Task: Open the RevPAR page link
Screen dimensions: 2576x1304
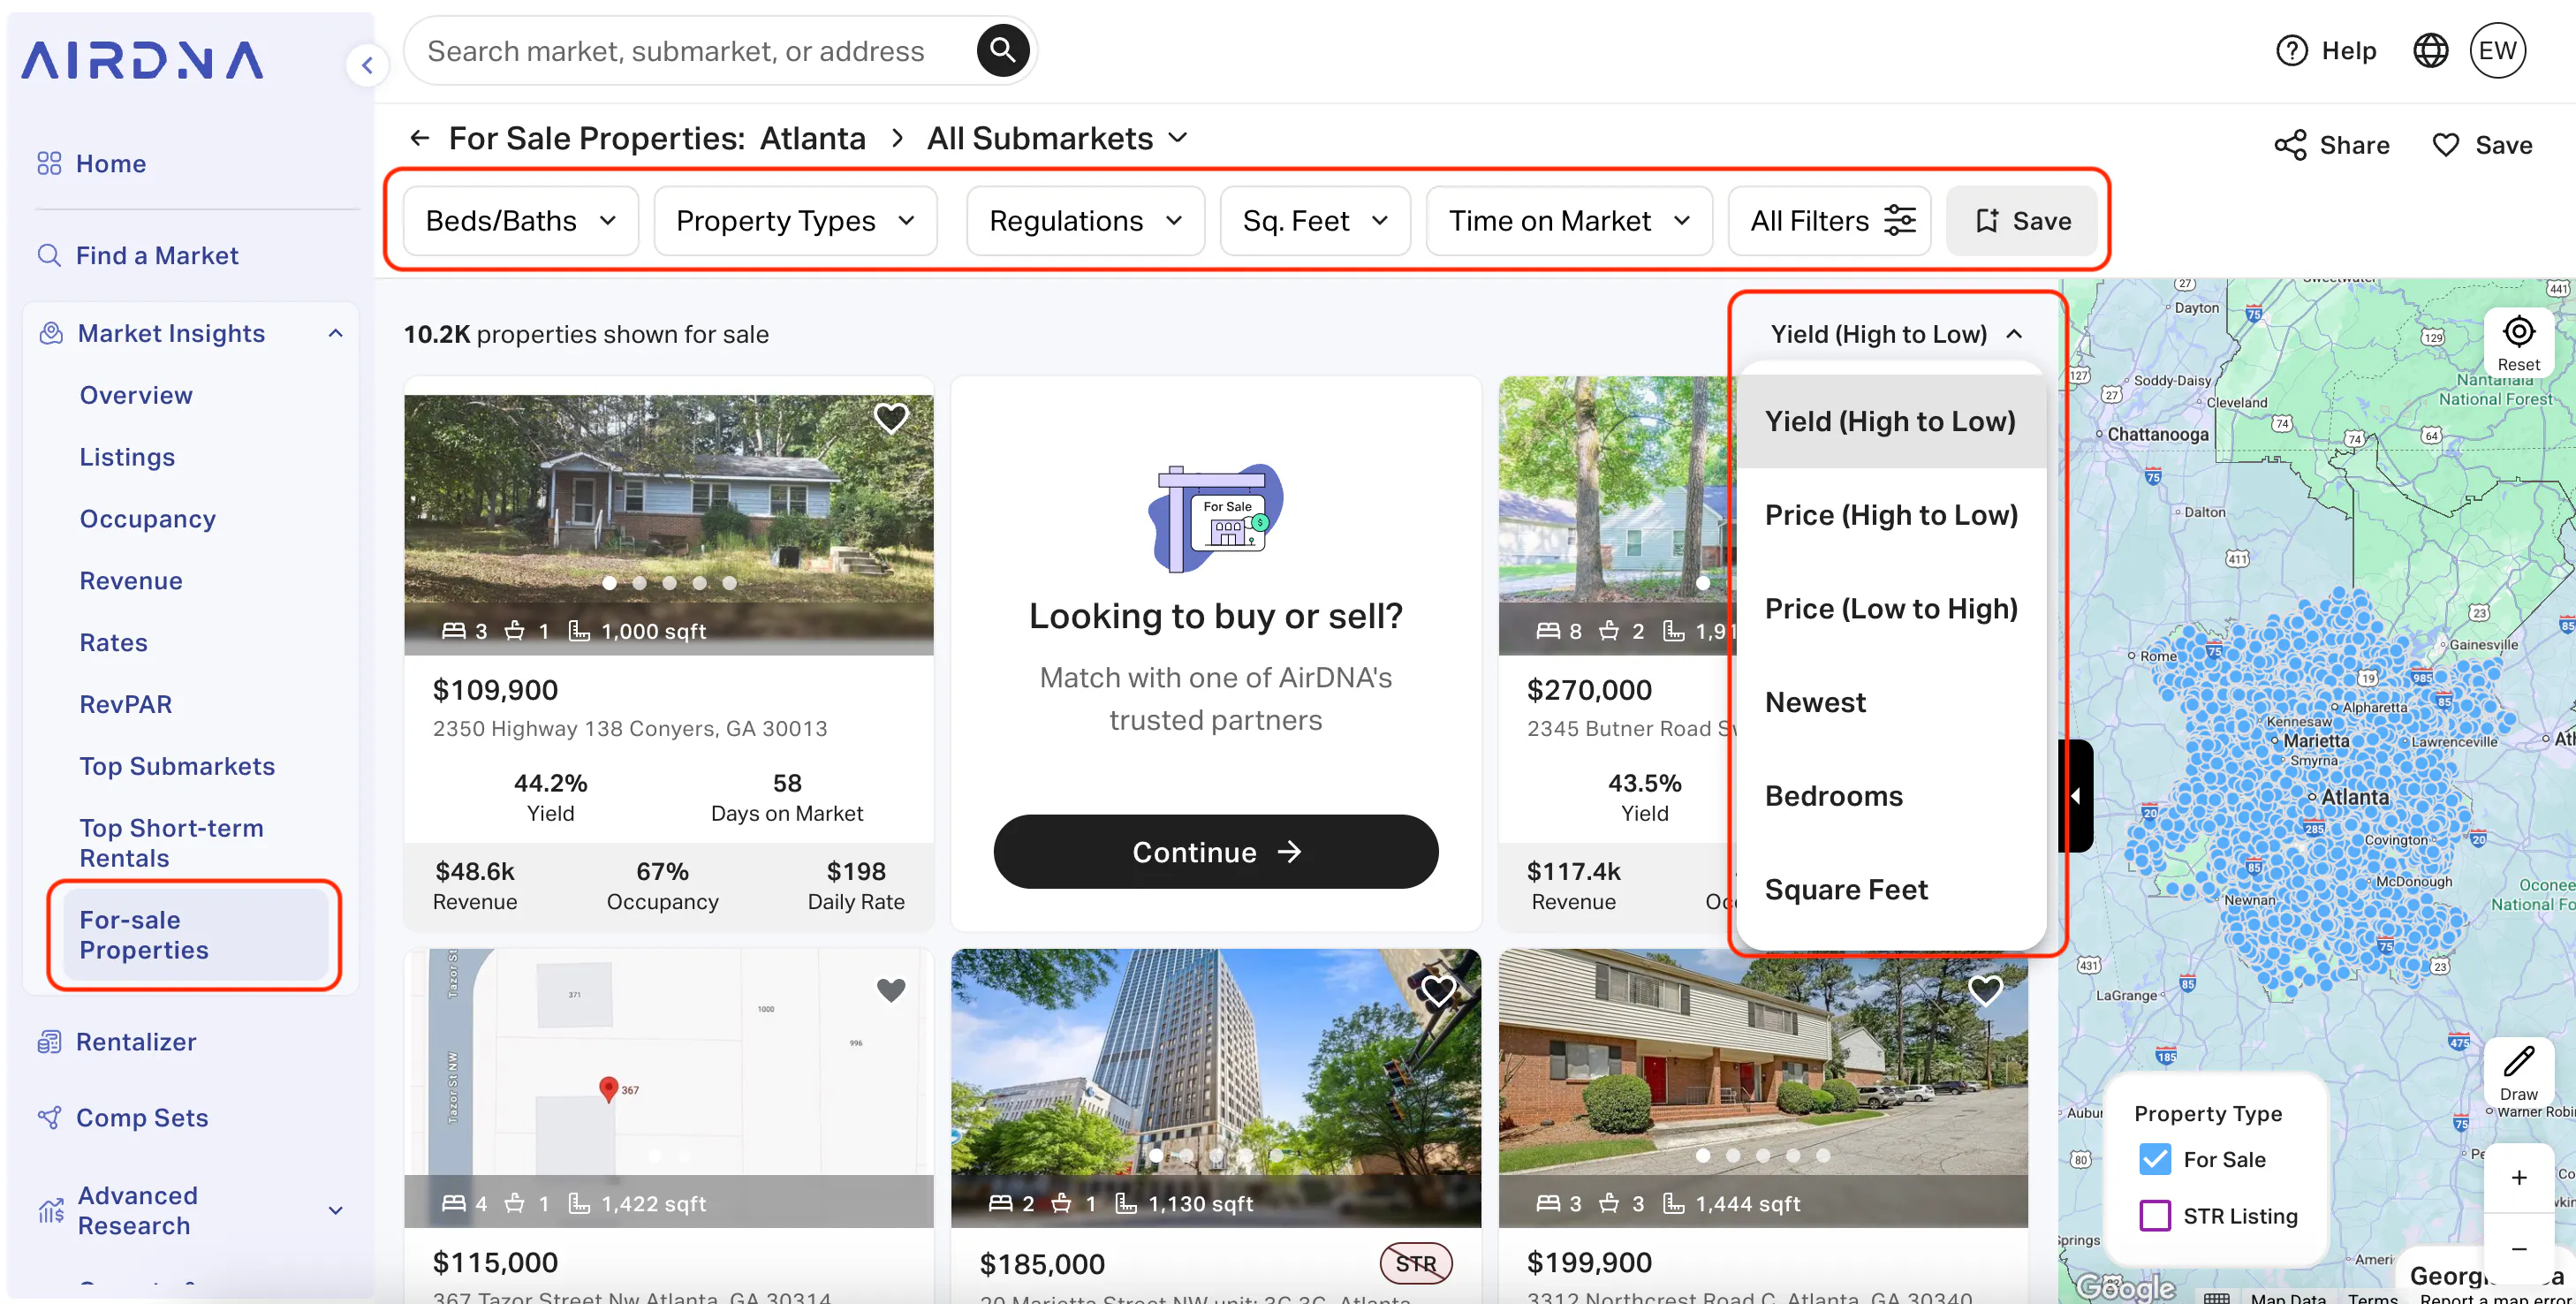Action: 126,705
